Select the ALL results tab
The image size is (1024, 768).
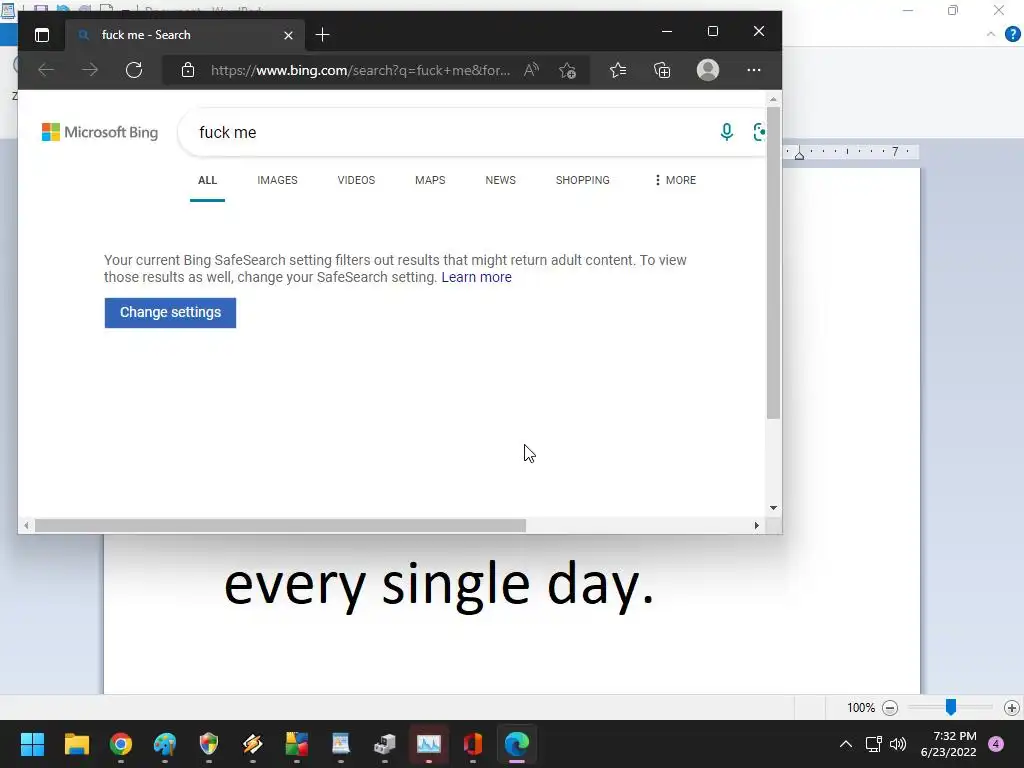207,180
